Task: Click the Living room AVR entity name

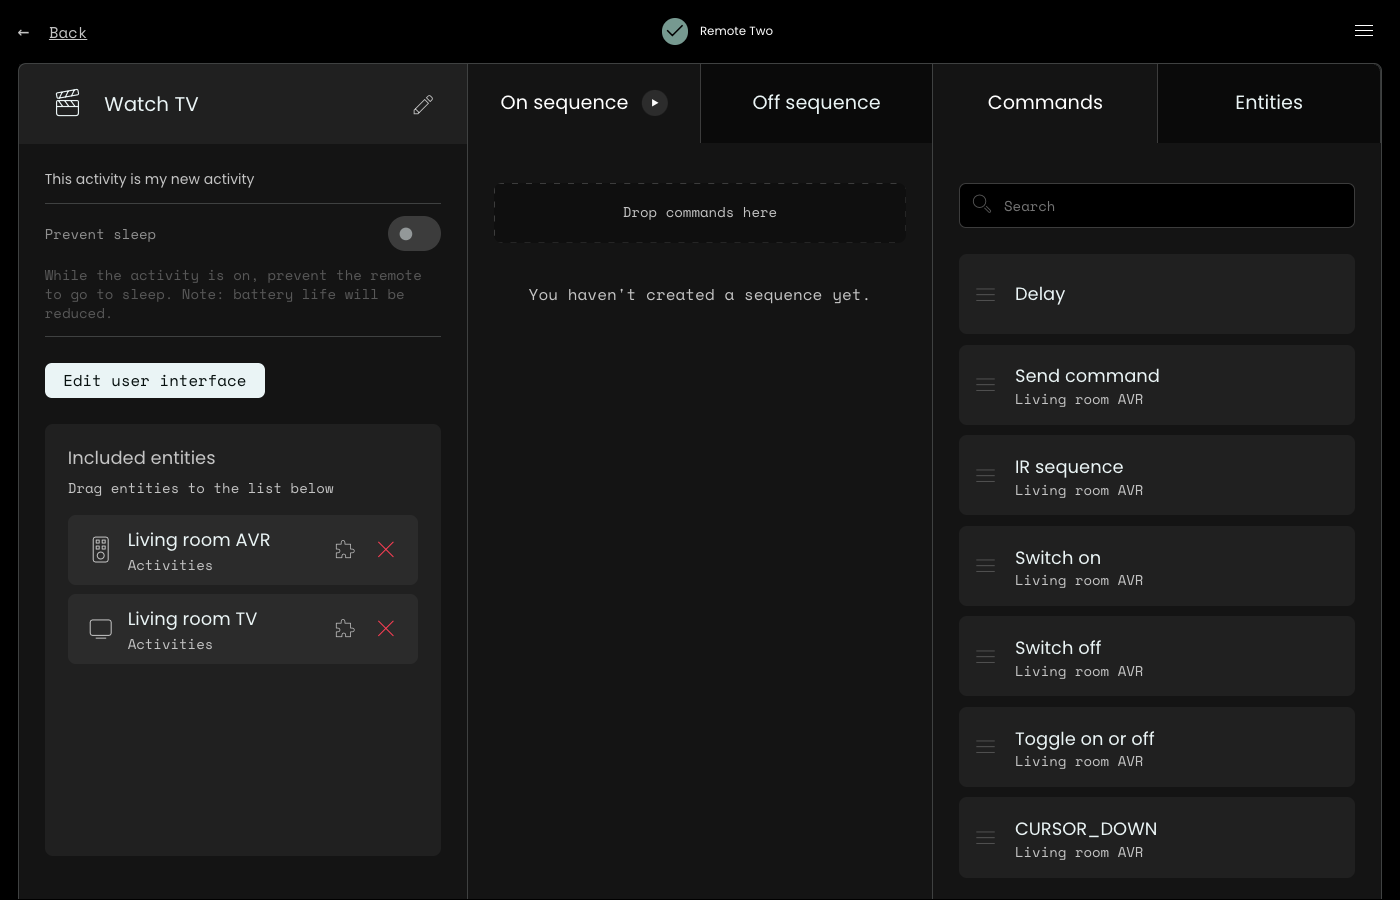Action: 199,540
